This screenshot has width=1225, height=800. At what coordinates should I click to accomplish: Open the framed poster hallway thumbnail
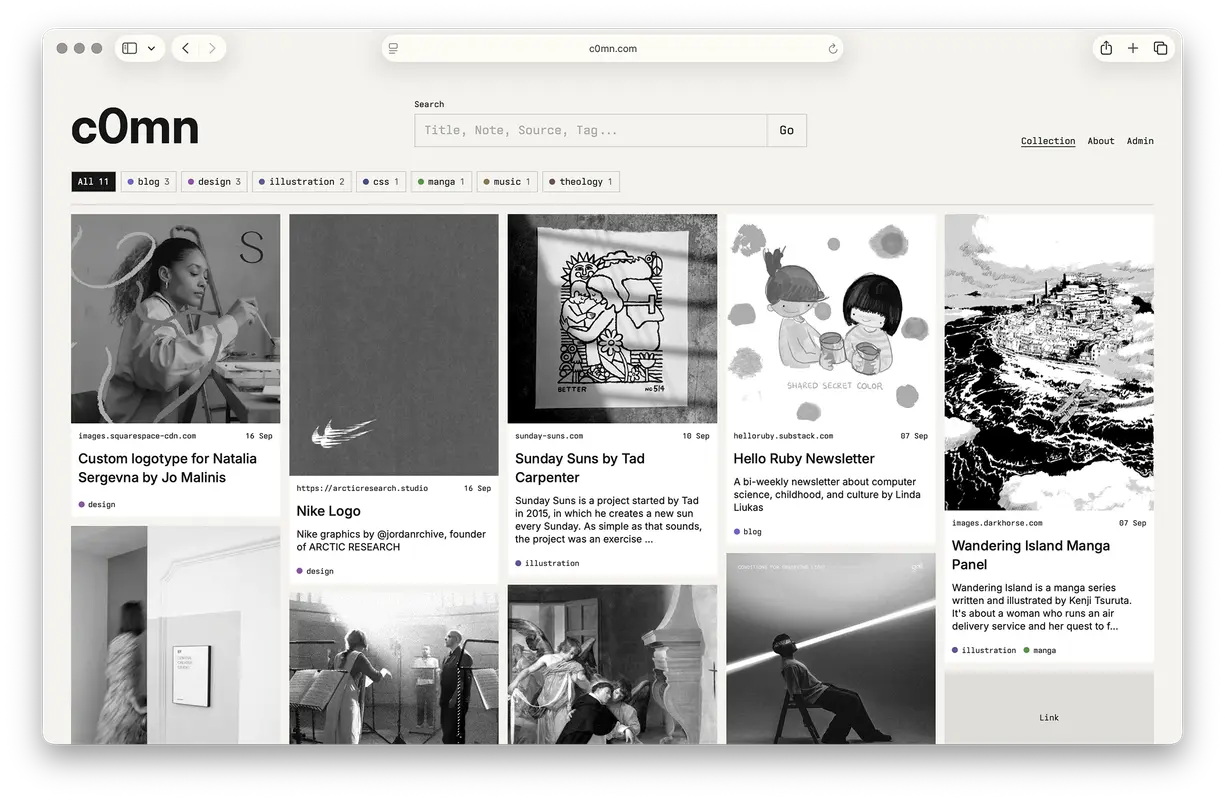coord(175,635)
